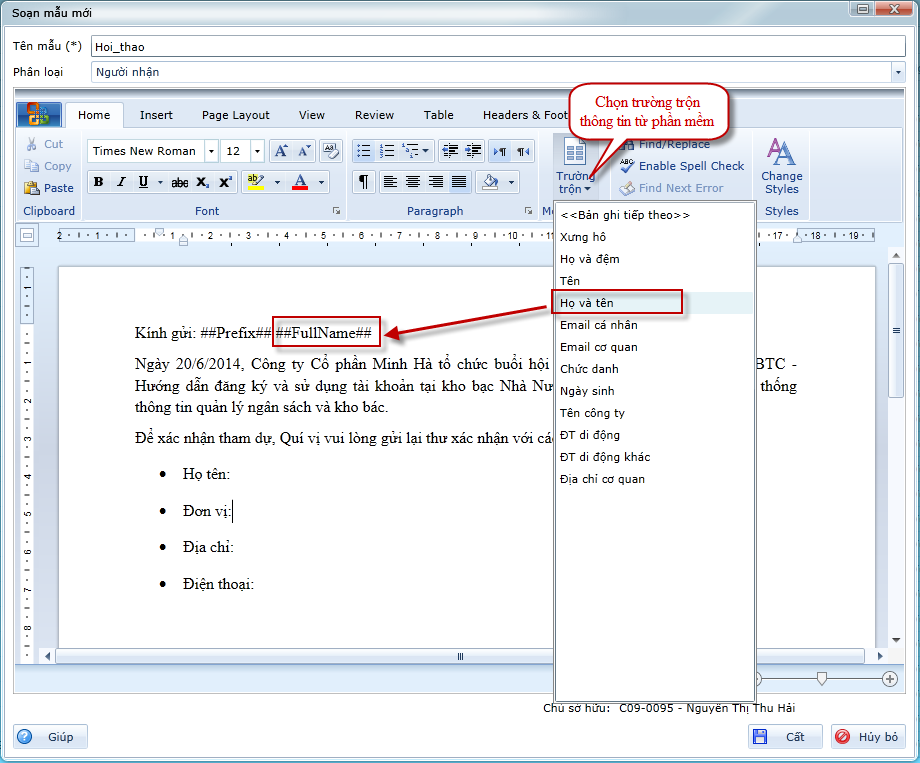Select 'Email cá nhân' from merge field list
The width and height of the screenshot is (920, 763).
[x=598, y=325]
